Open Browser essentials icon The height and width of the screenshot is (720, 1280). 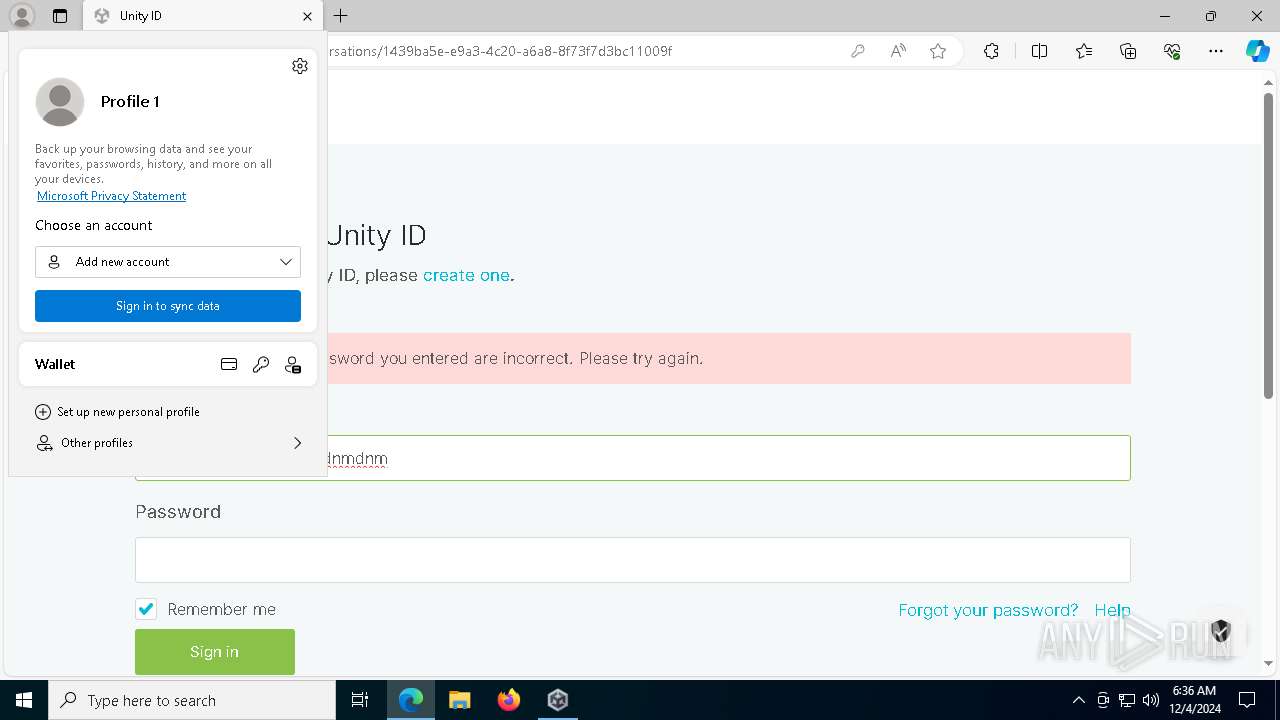1172,51
